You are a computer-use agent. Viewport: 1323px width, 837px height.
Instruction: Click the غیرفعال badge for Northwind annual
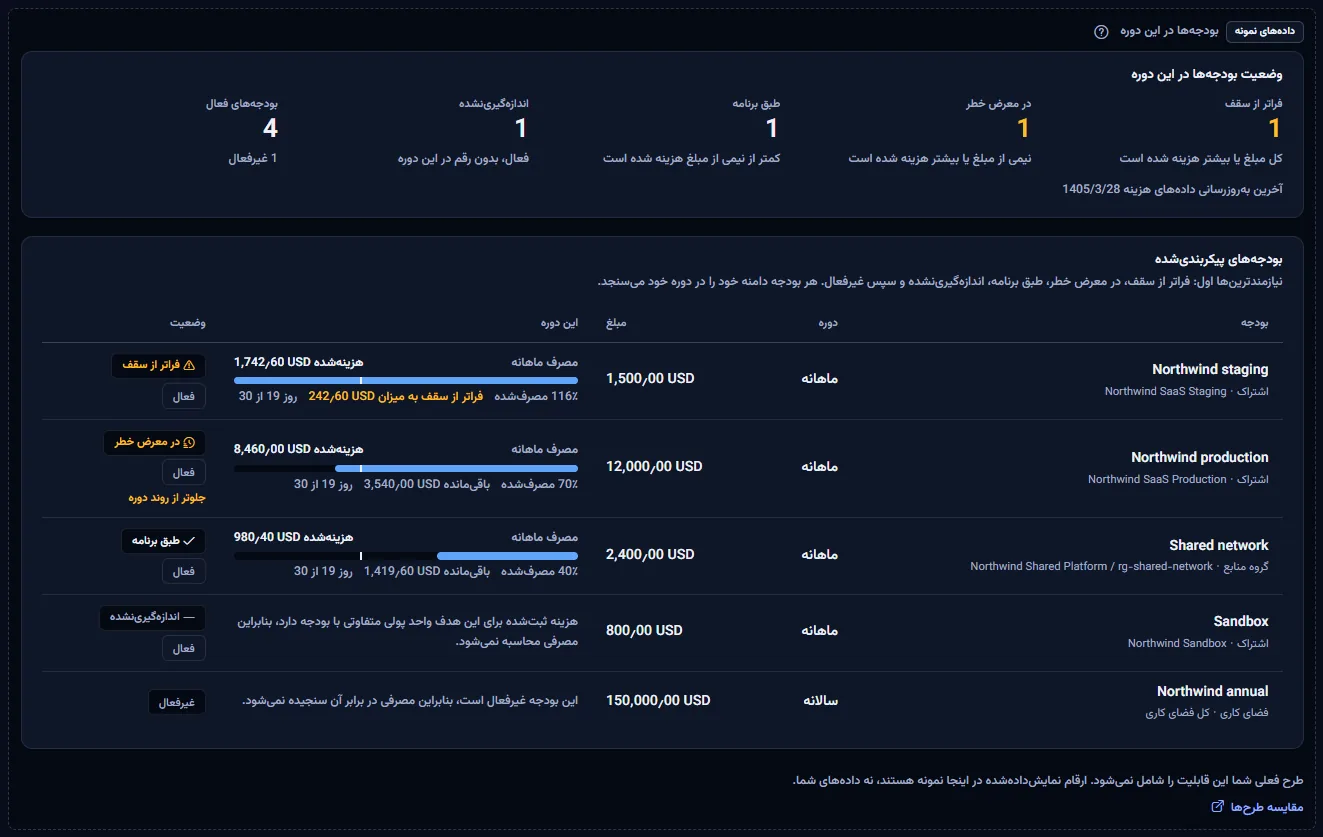point(177,702)
